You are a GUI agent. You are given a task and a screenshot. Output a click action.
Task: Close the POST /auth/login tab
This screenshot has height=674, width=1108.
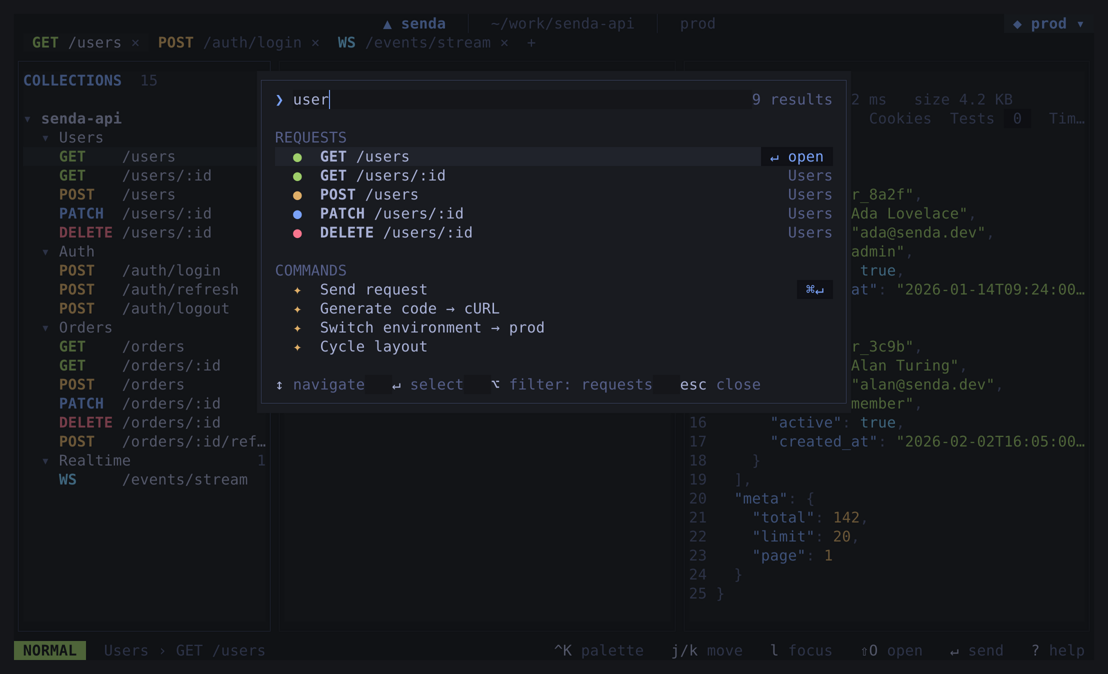click(x=315, y=43)
